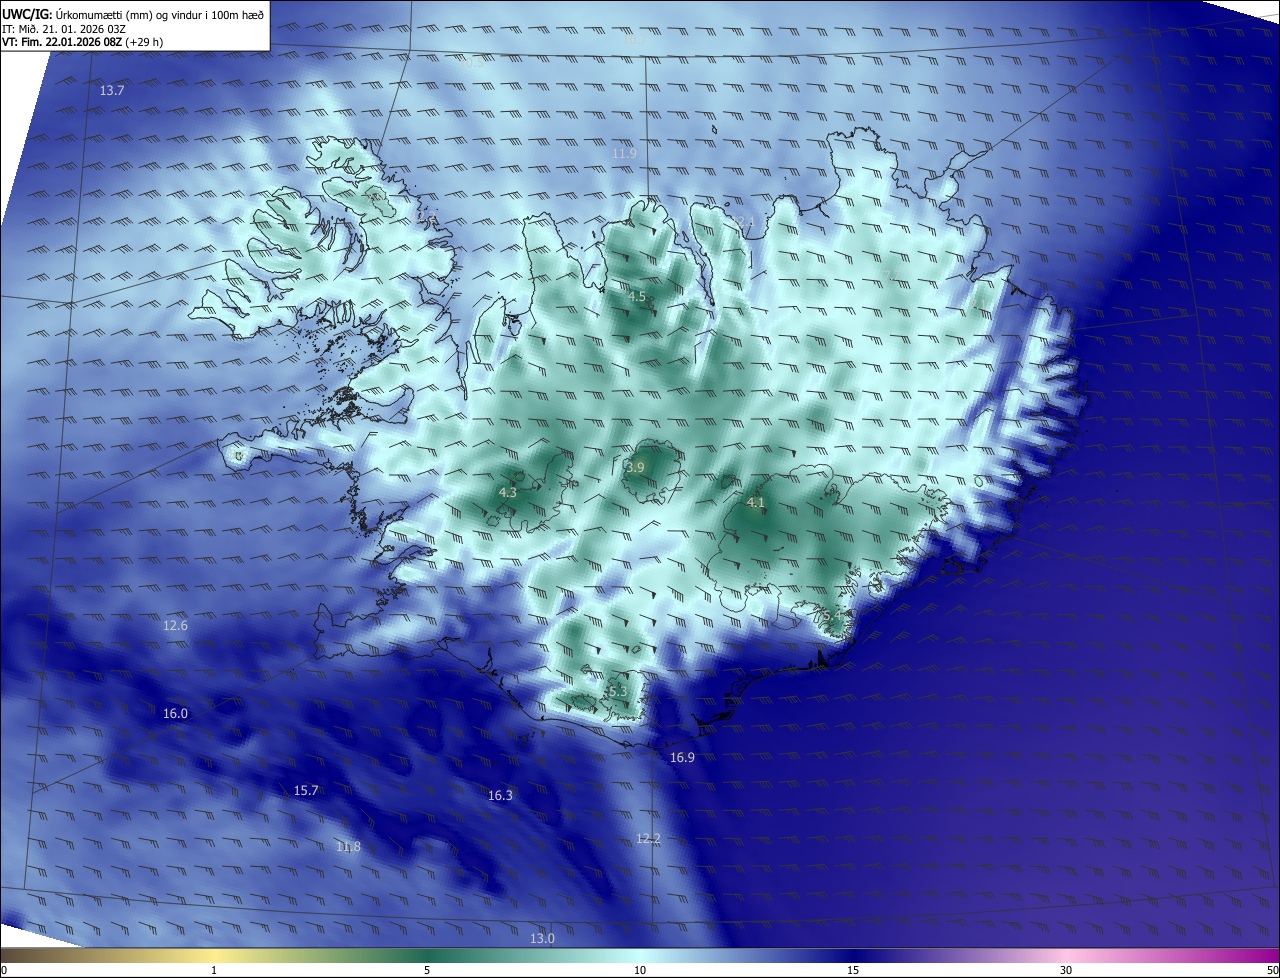The width and height of the screenshot is (1280, 978).
Task: Click the 5 tick on the color scale
Action: (427, 970)
